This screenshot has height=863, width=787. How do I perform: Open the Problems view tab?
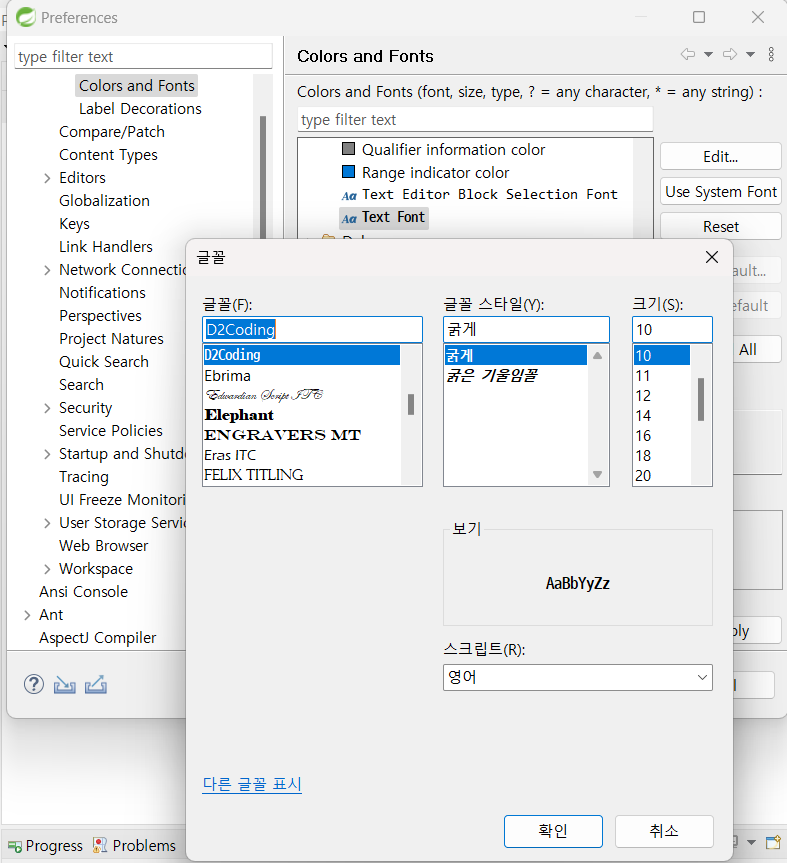click(x=134, y=845)
